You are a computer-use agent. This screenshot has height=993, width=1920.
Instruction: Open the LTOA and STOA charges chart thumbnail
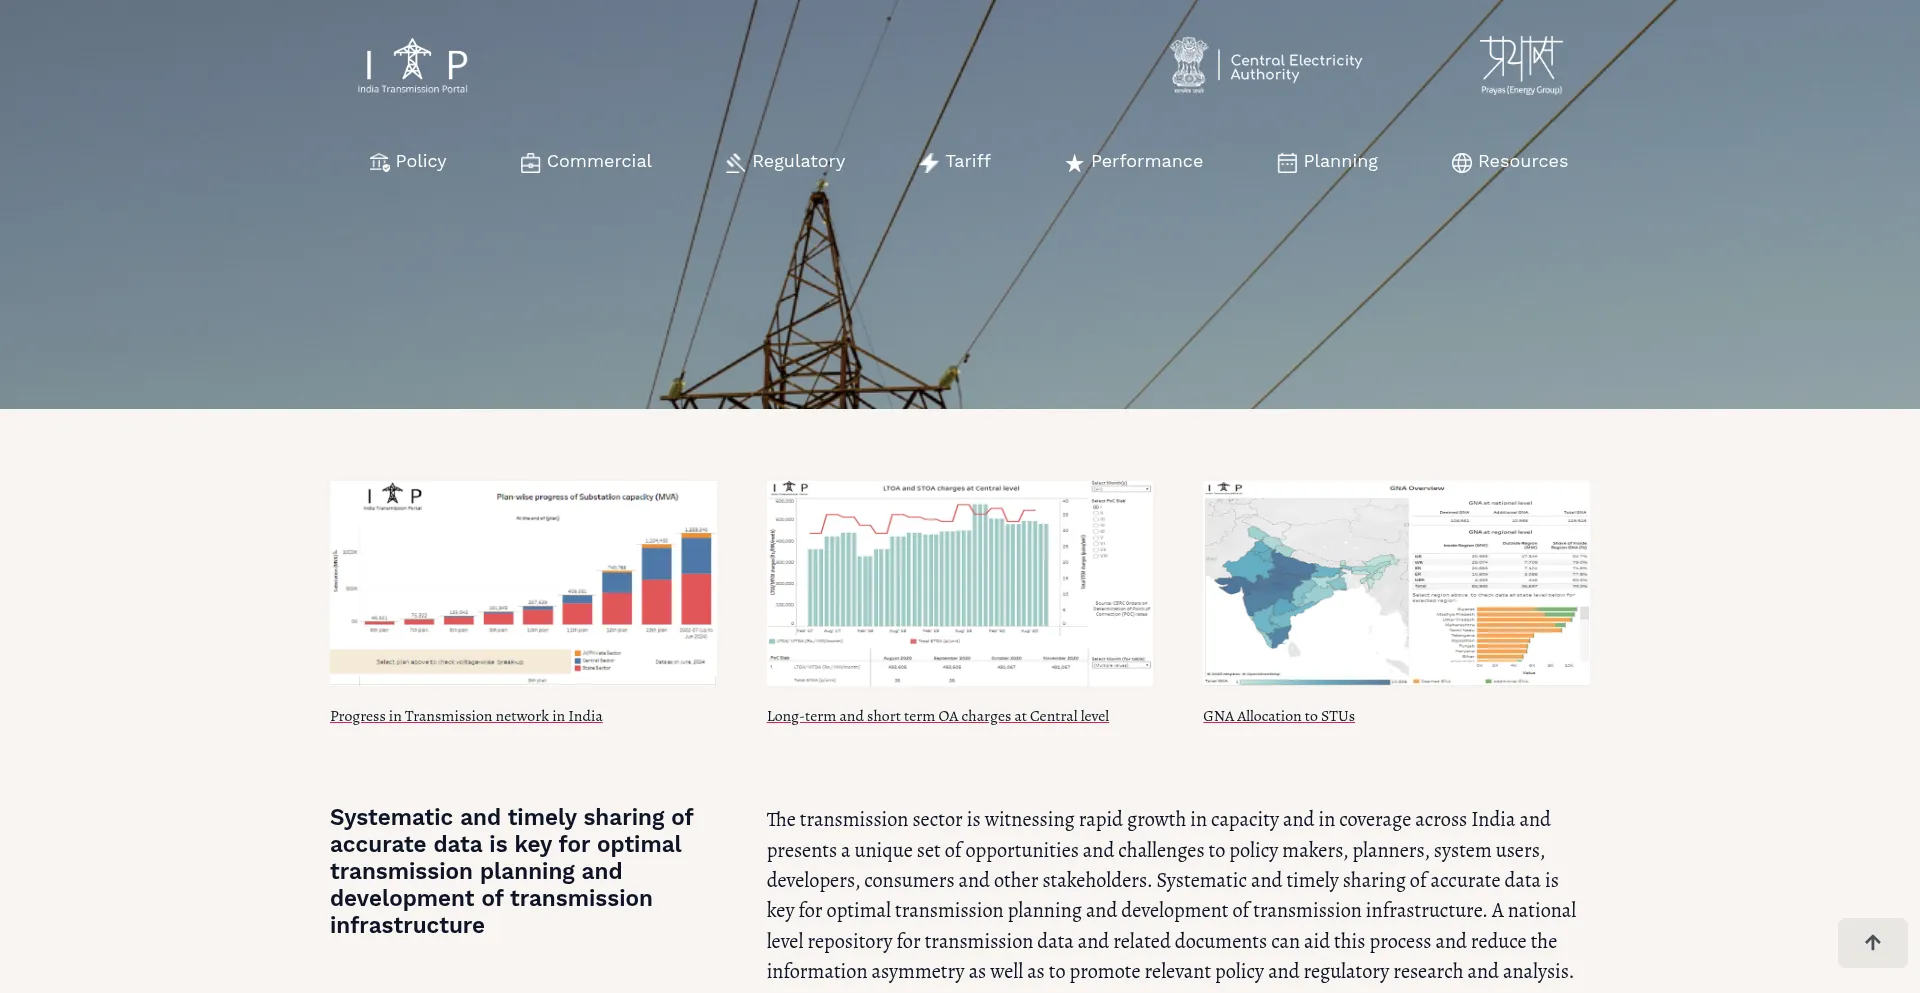click(x=960, y=583)
